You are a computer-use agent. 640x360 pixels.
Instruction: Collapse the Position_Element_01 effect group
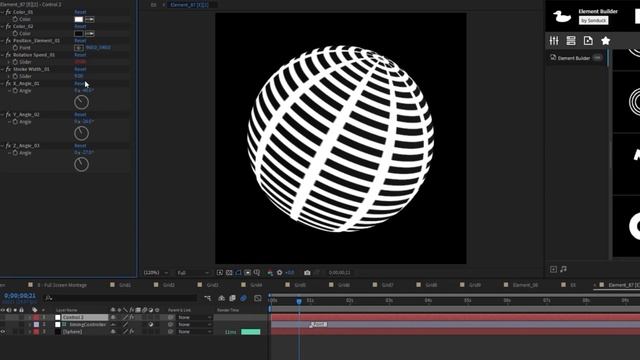(2, 41)
